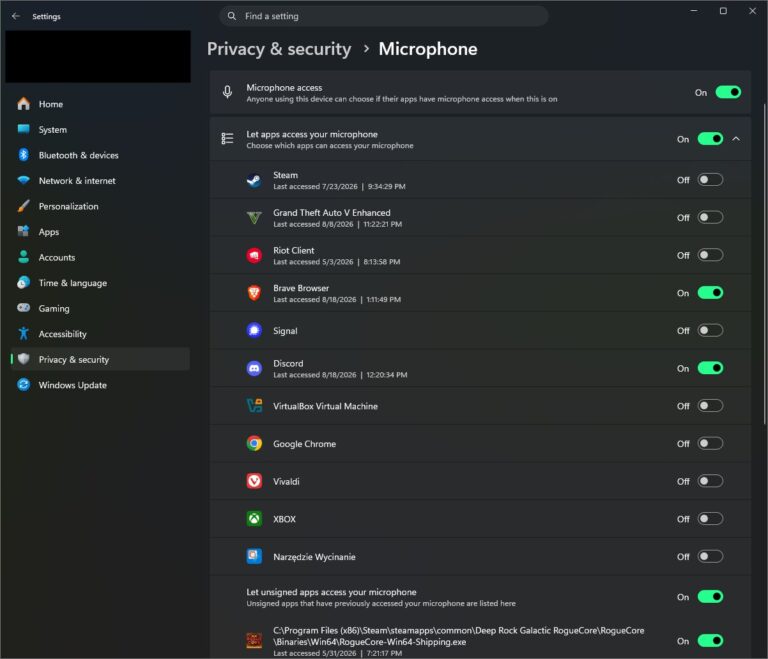Click the Network wifi icon
The image size is (768, 659).
point(24,180)
